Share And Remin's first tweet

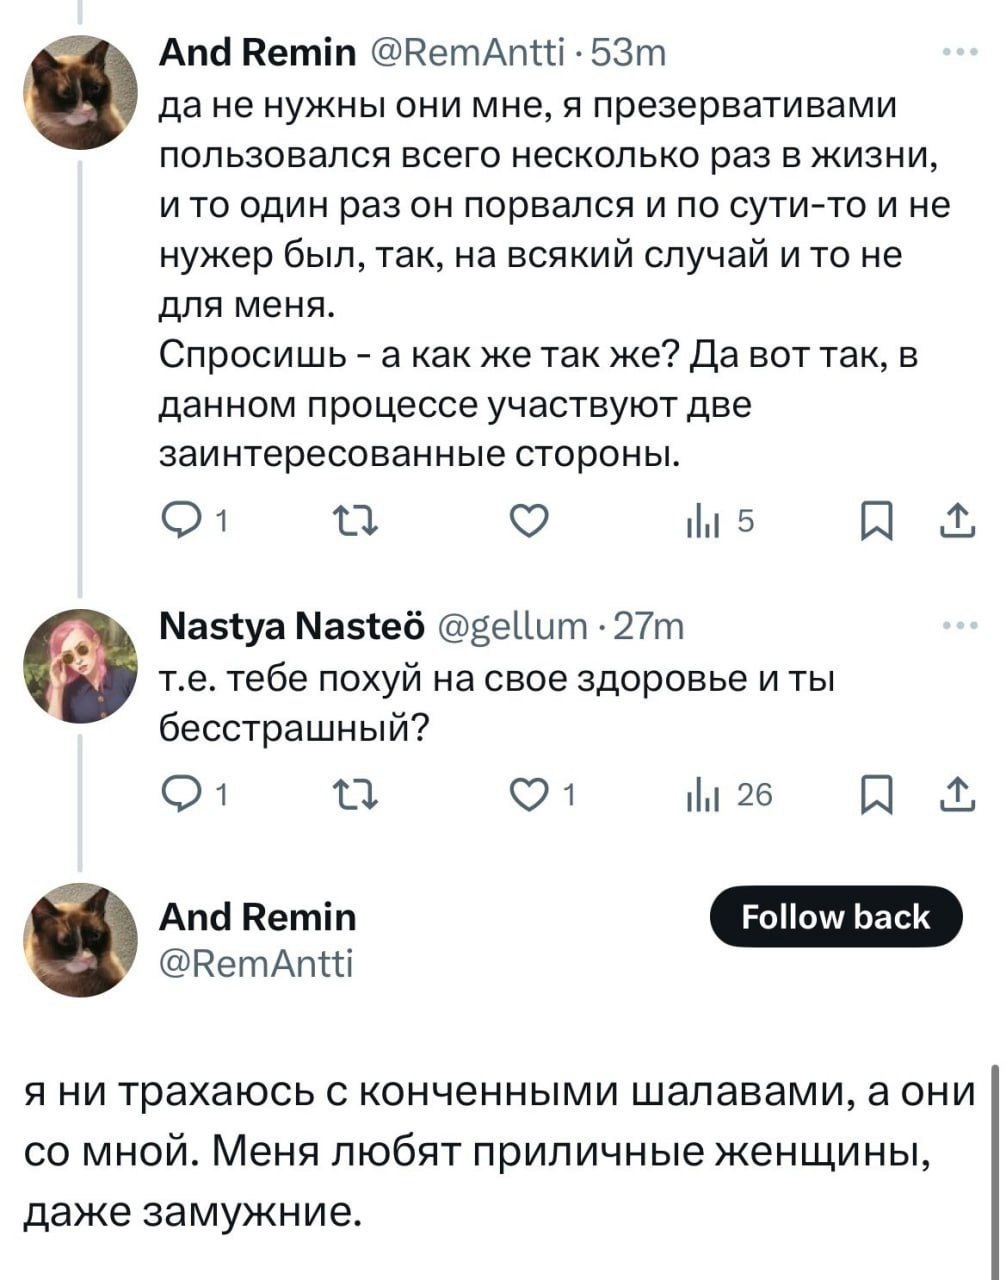[x=957, y=521]
